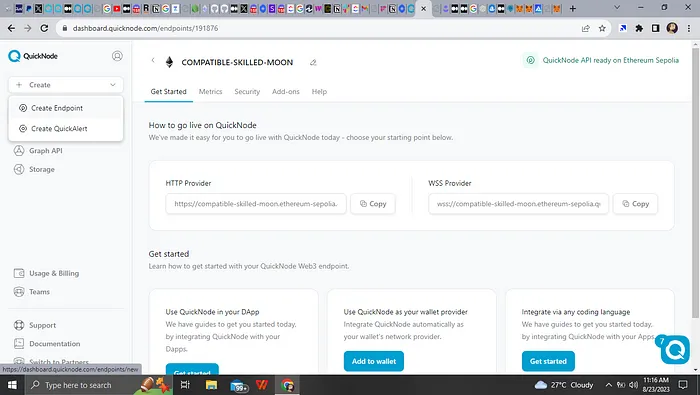This screenshot has width=700, height=395.
Task: Open the user account avatar icon
Action: click(x=117, y=56)
